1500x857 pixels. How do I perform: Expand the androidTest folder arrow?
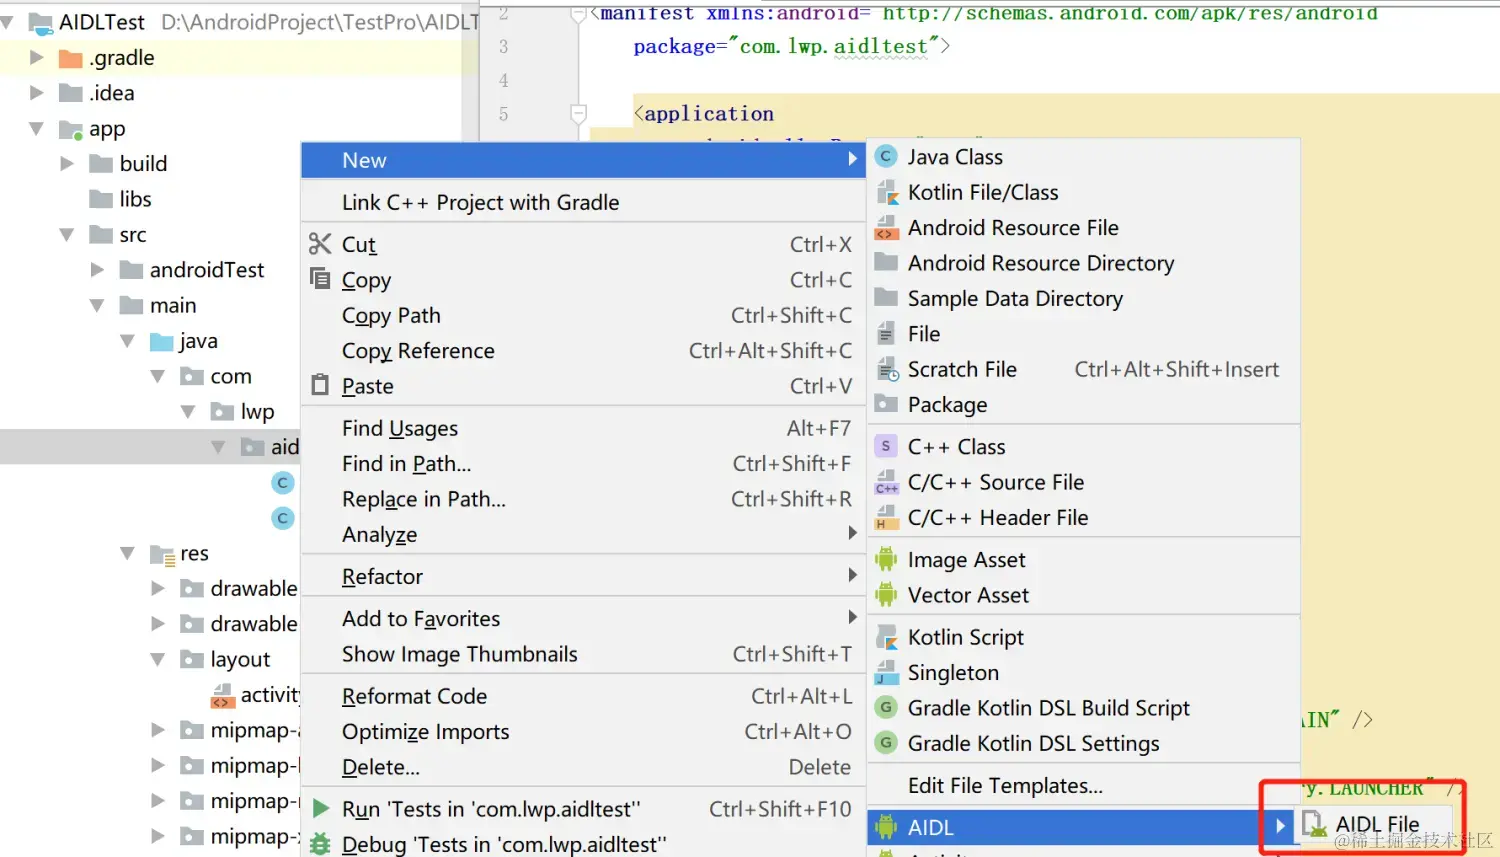tap(97, 270)
